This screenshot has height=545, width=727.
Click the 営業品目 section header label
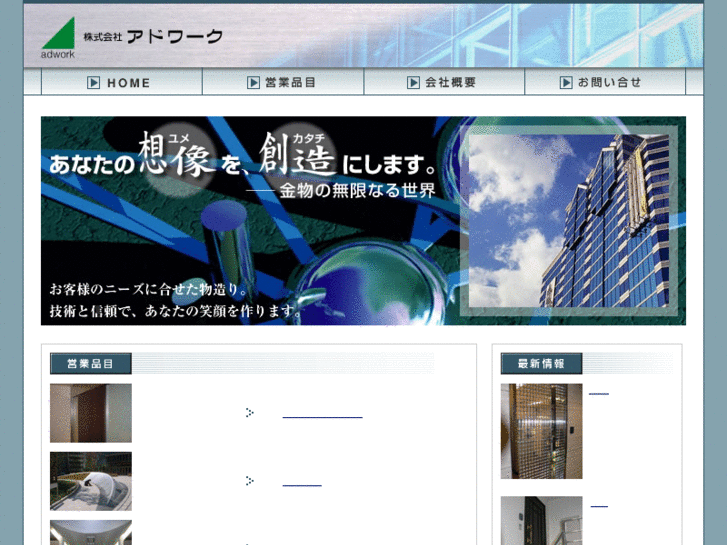(91, 364)
